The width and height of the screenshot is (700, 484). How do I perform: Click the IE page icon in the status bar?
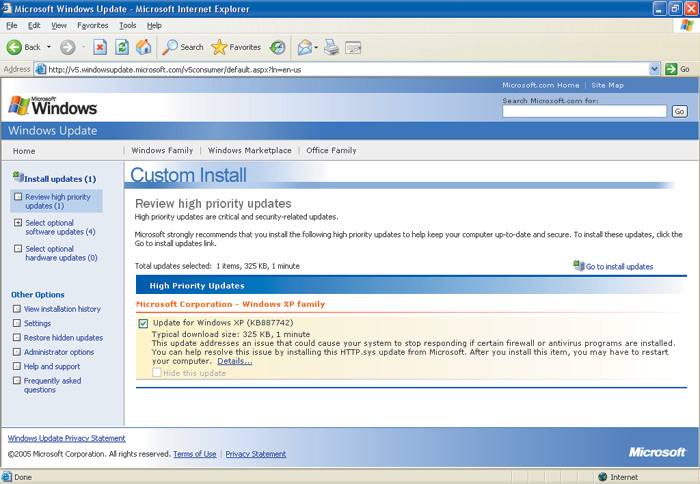pyautogui.click(x=6, y=476)
